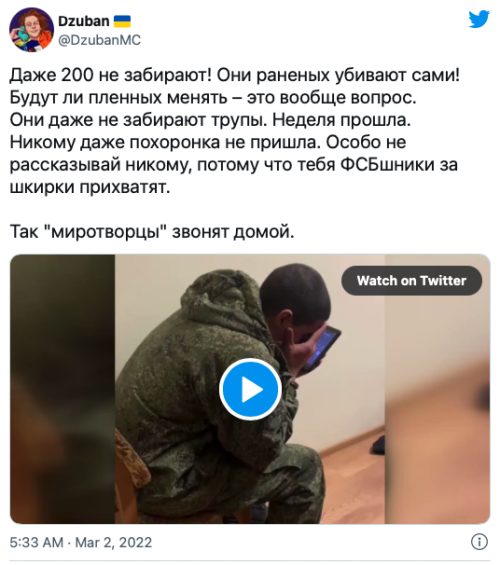Select the soldier video thumbnail's hooded jacket
This screenshot has width=500, height=565.
(x=202, y=360)
